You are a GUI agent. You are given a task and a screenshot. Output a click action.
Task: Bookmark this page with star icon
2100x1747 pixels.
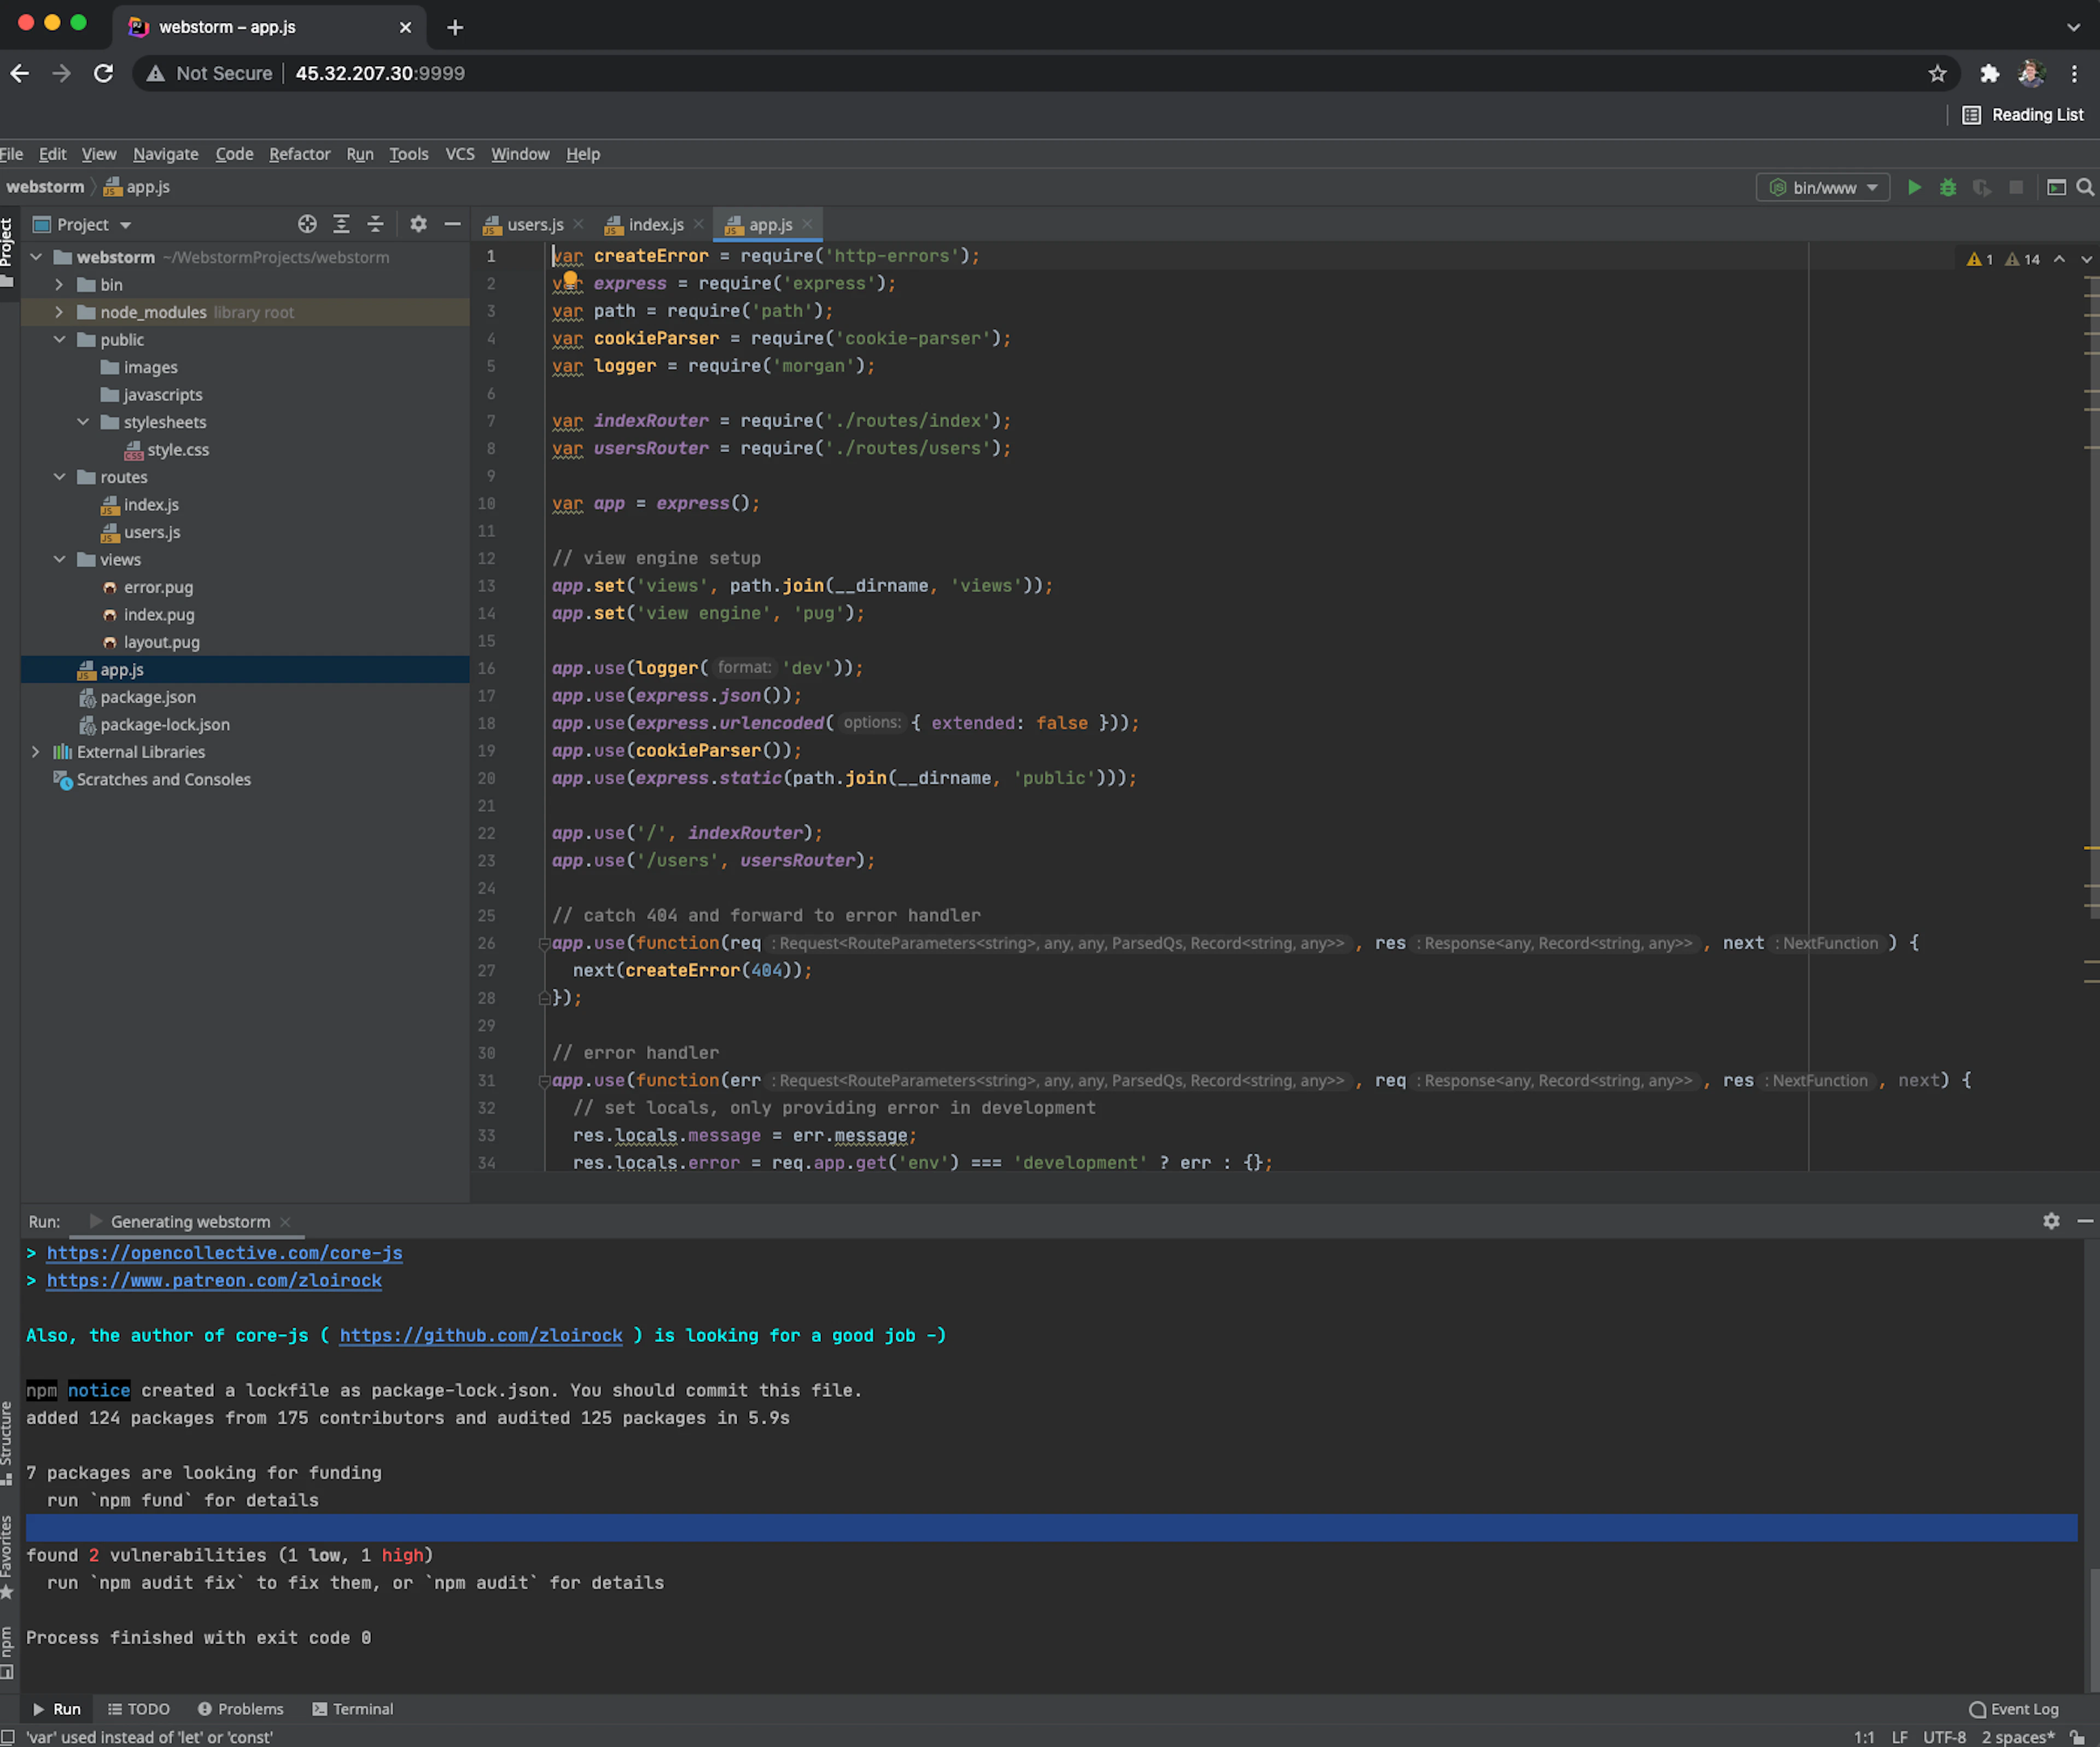[x=1937, y=73]
